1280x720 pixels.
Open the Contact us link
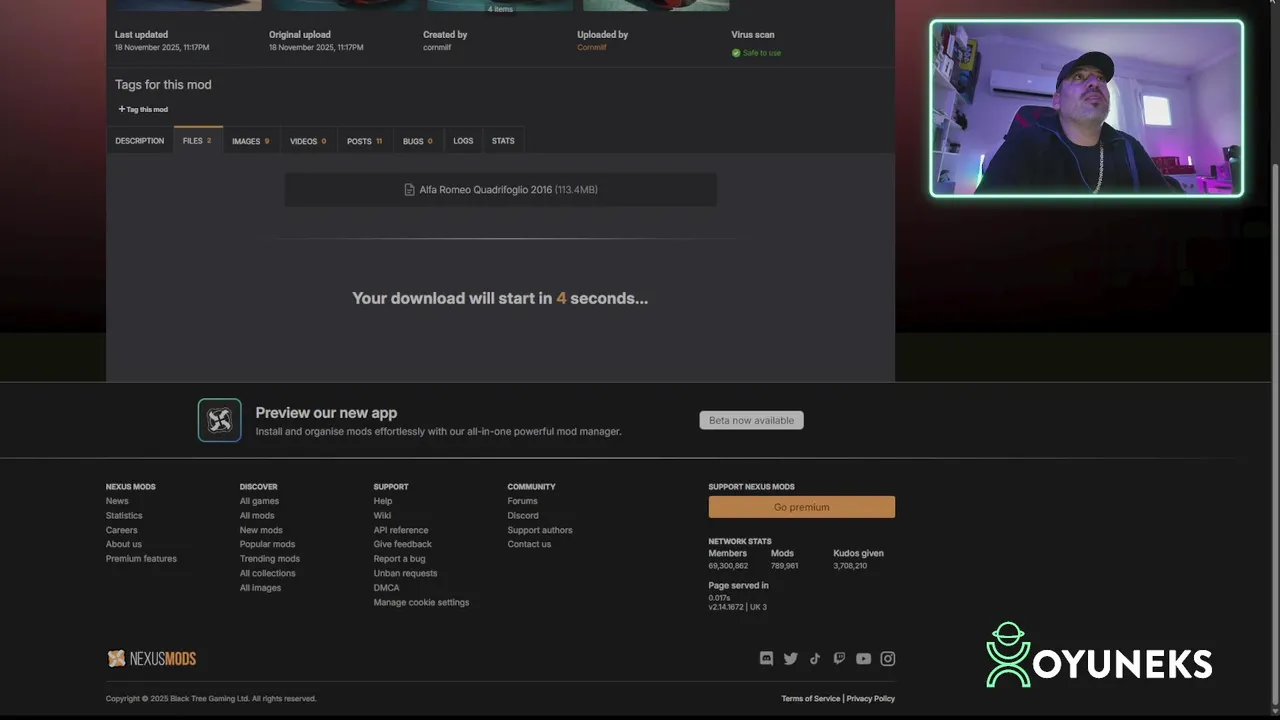(x=529, y=544)
